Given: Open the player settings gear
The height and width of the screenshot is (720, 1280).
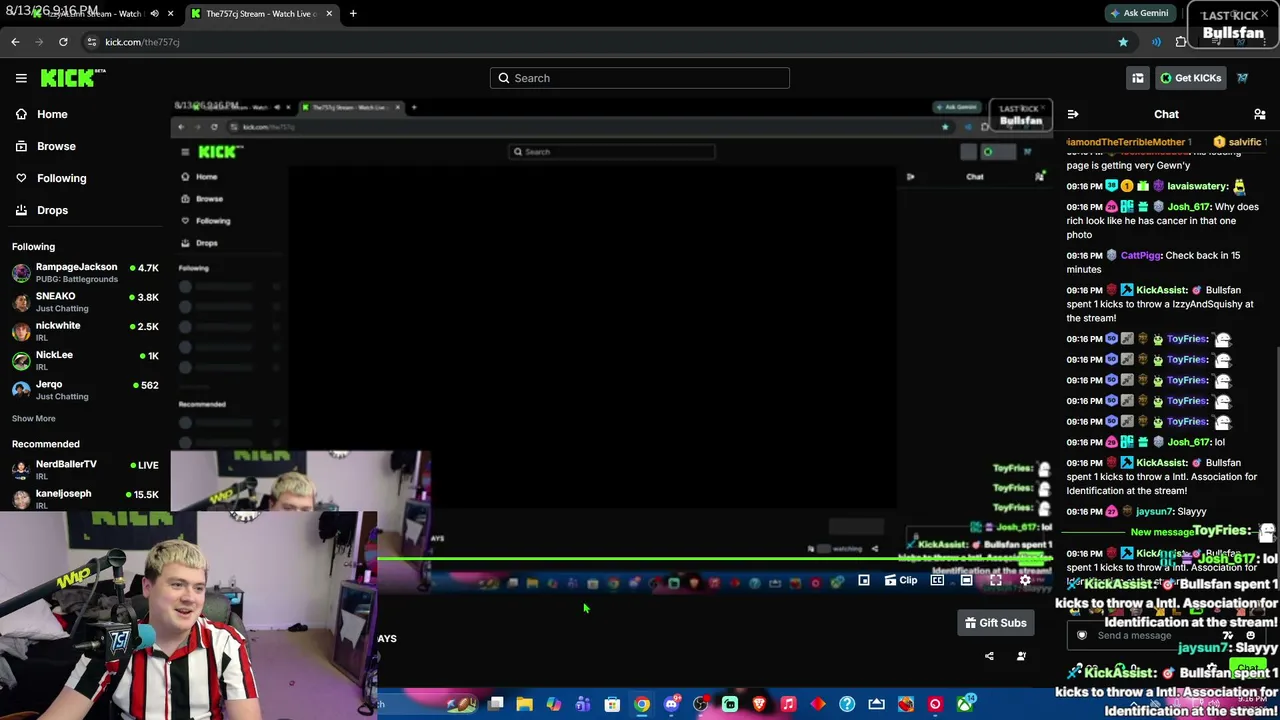Looking at the screenshot, I should (x=1025, y=580).
